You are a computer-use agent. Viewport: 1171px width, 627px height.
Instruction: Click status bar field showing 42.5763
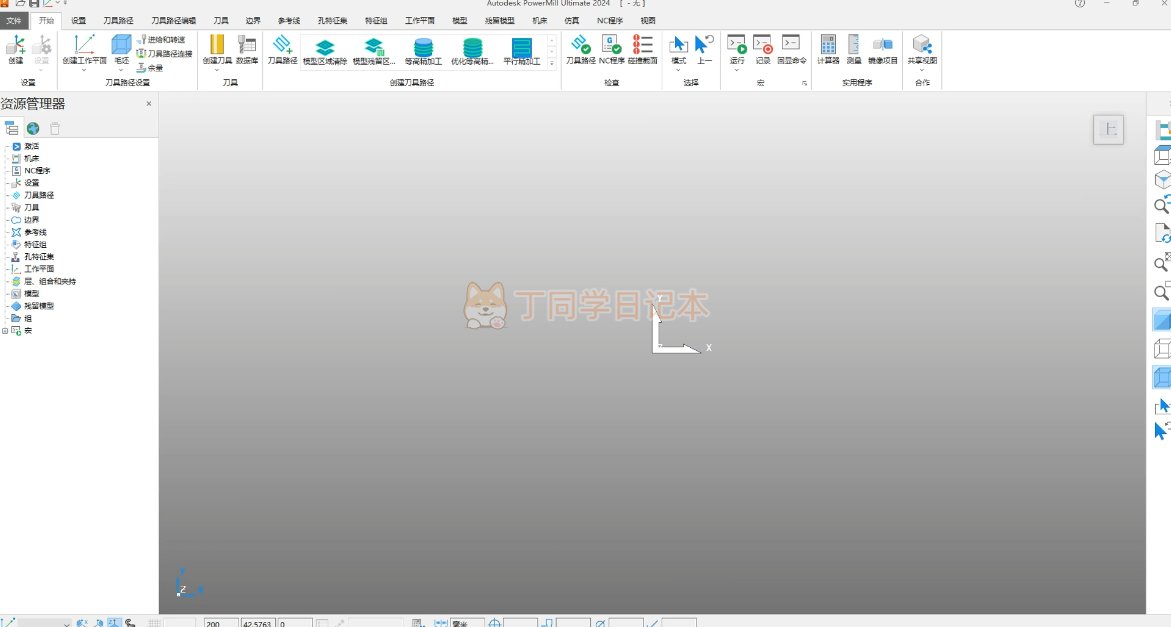[x=258, y=623]
